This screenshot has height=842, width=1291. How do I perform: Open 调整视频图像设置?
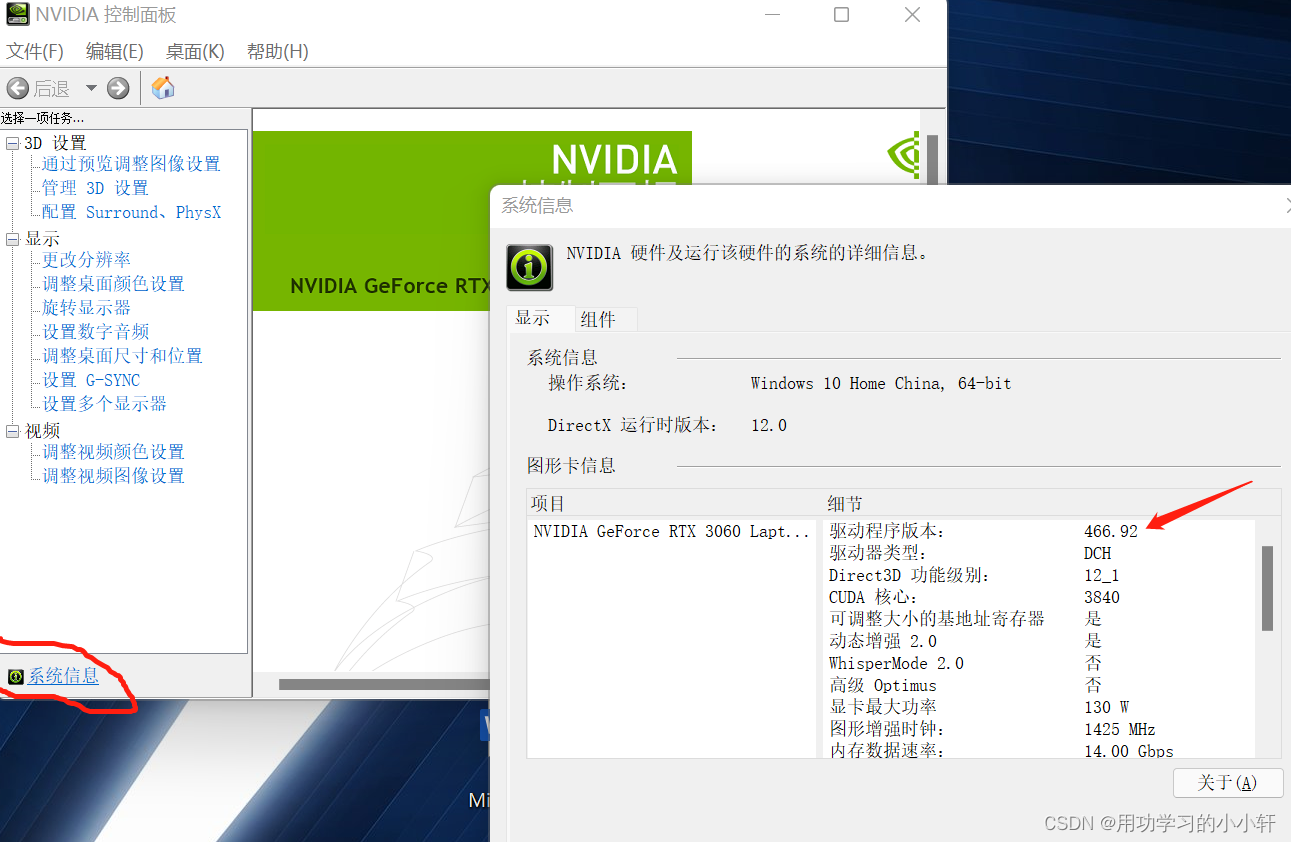click(x=113, y=476)
